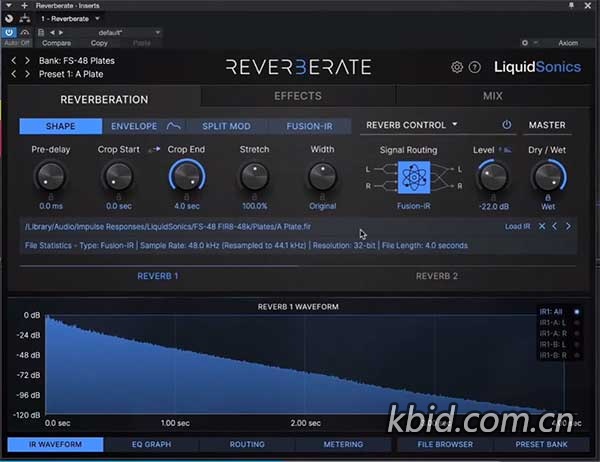Open the Reverb Control dropdown

pyautogui.click(x=412, y=125)
